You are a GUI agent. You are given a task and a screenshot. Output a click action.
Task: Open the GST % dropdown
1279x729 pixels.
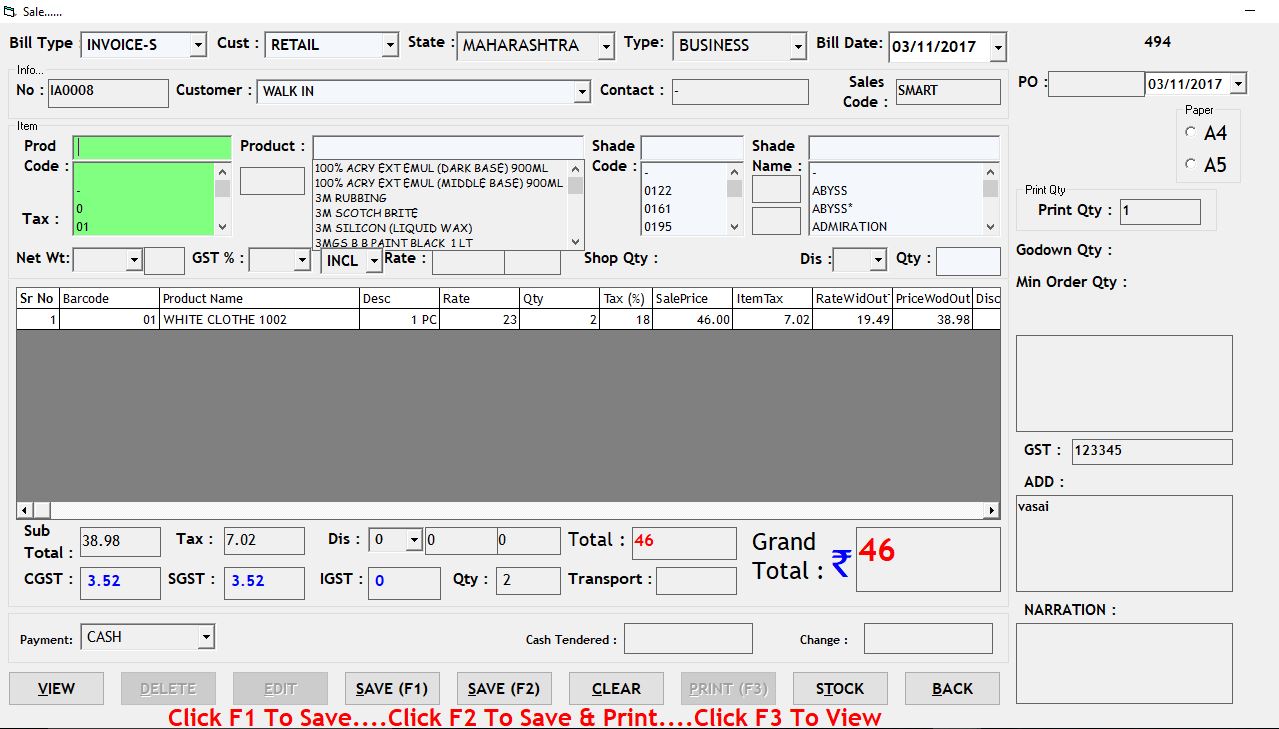[x=302, y=260]
